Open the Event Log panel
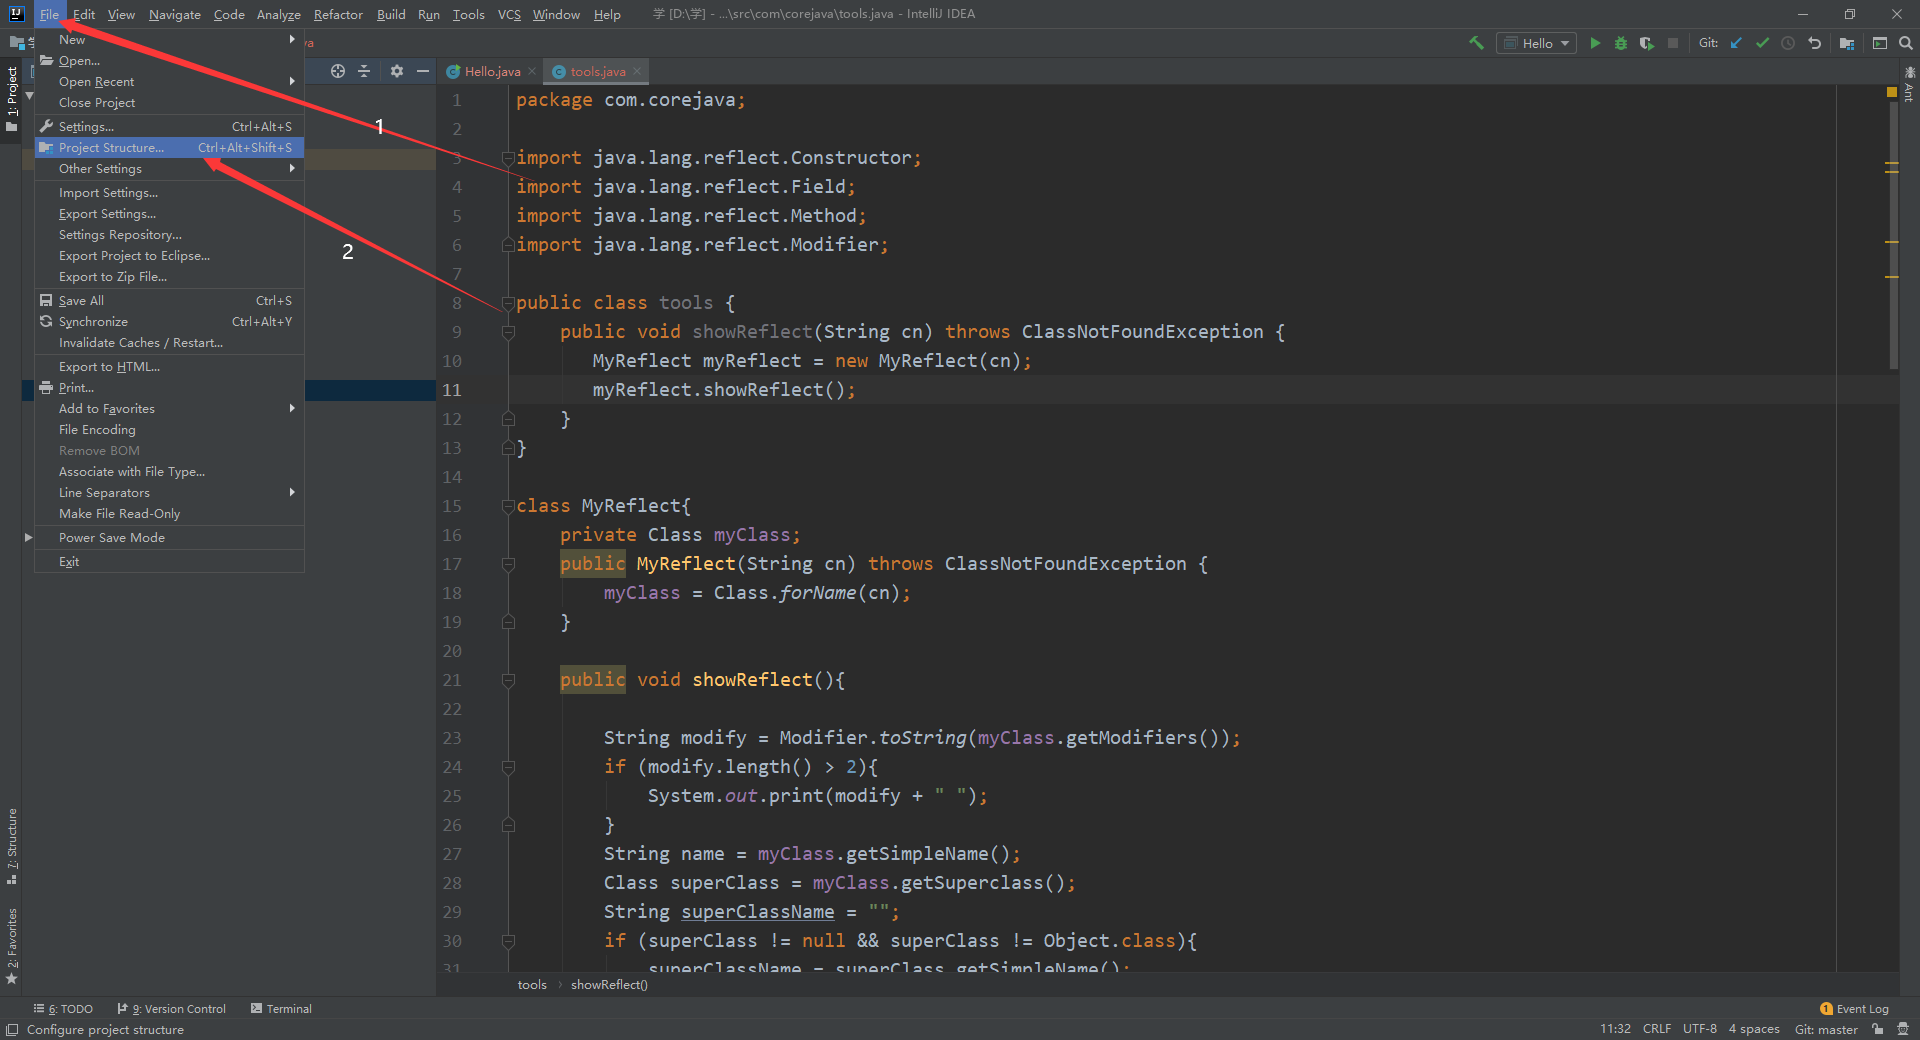 (1861, 1008)
